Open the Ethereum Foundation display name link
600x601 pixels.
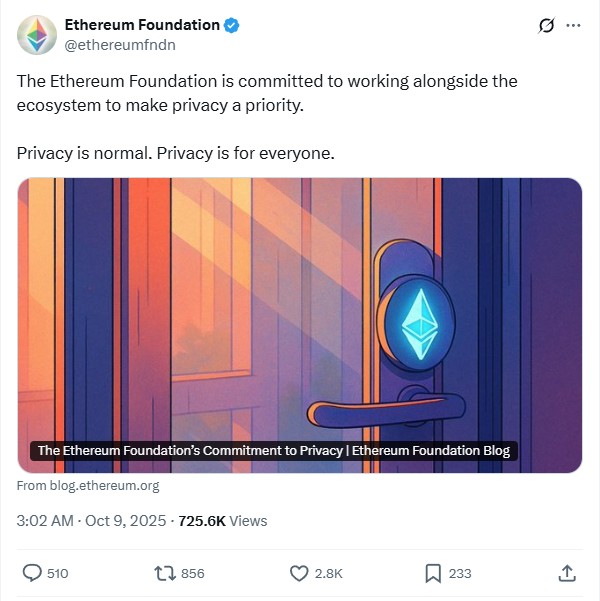(x=141, y=25)
